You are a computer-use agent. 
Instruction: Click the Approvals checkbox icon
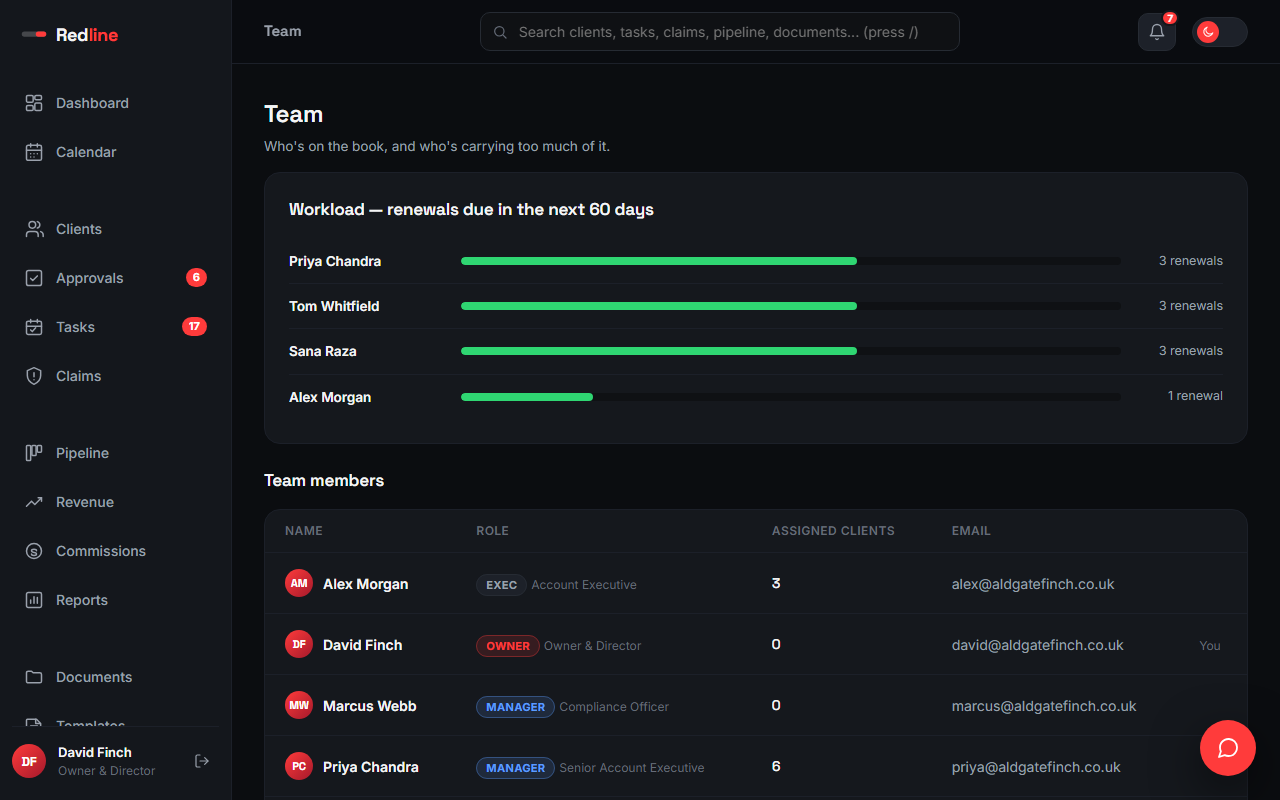[34, 278]
